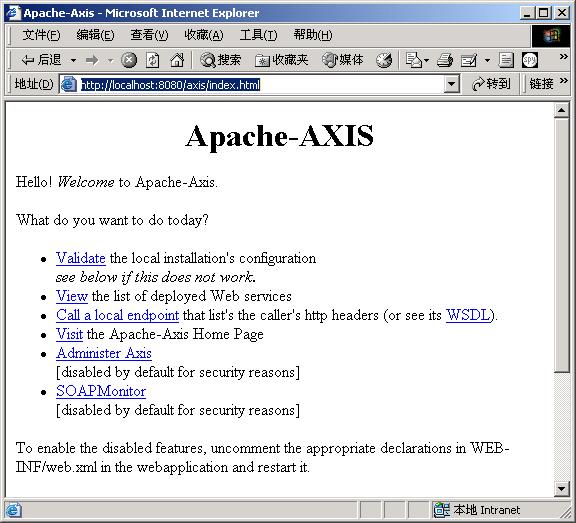Viewport: 576px width, 523px height.
Task: Click the 'What do you want to do today?' text
Action: coord(112,220)
